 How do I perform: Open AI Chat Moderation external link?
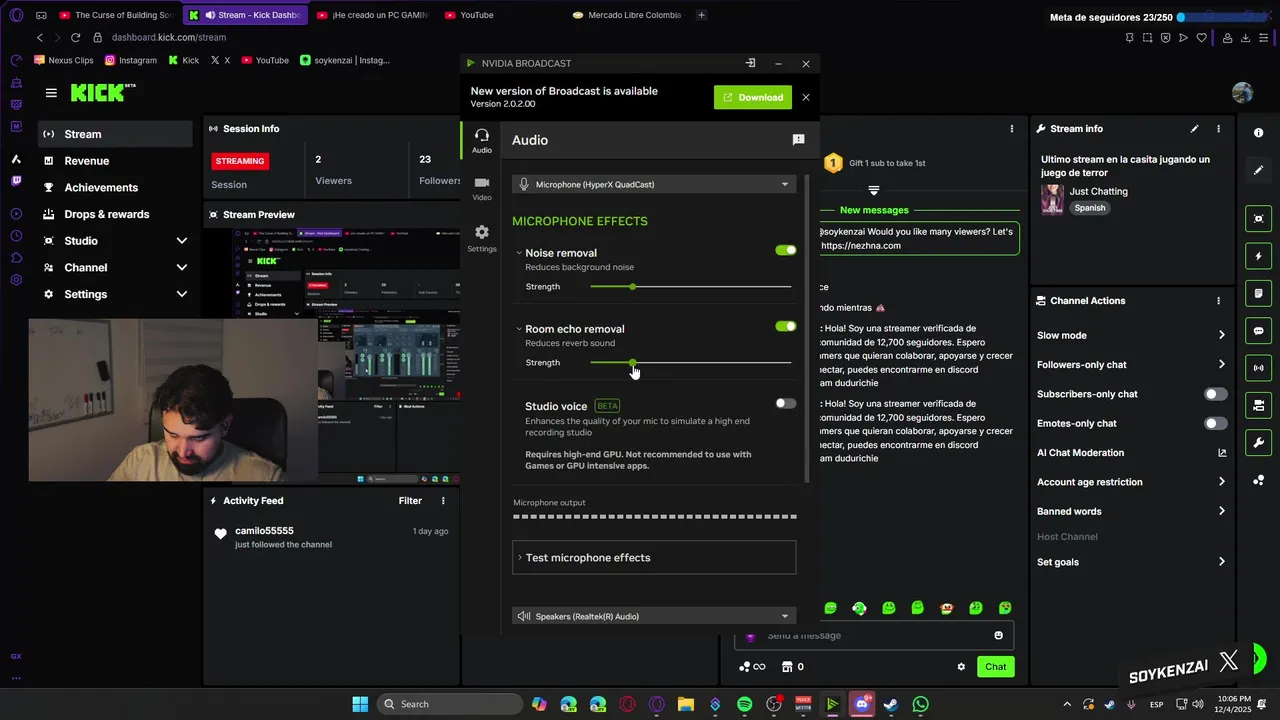coord(1222,453)
